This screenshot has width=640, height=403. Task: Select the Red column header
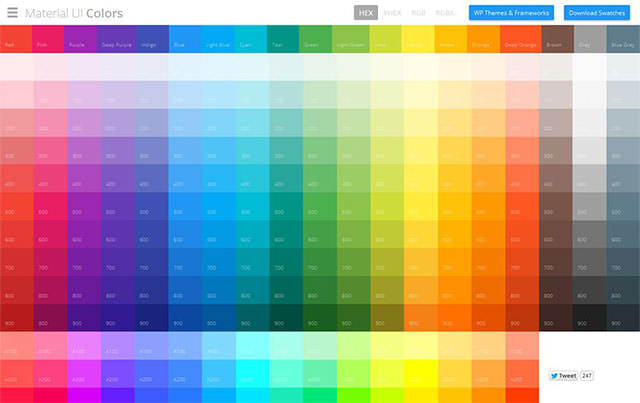(16, 39)
